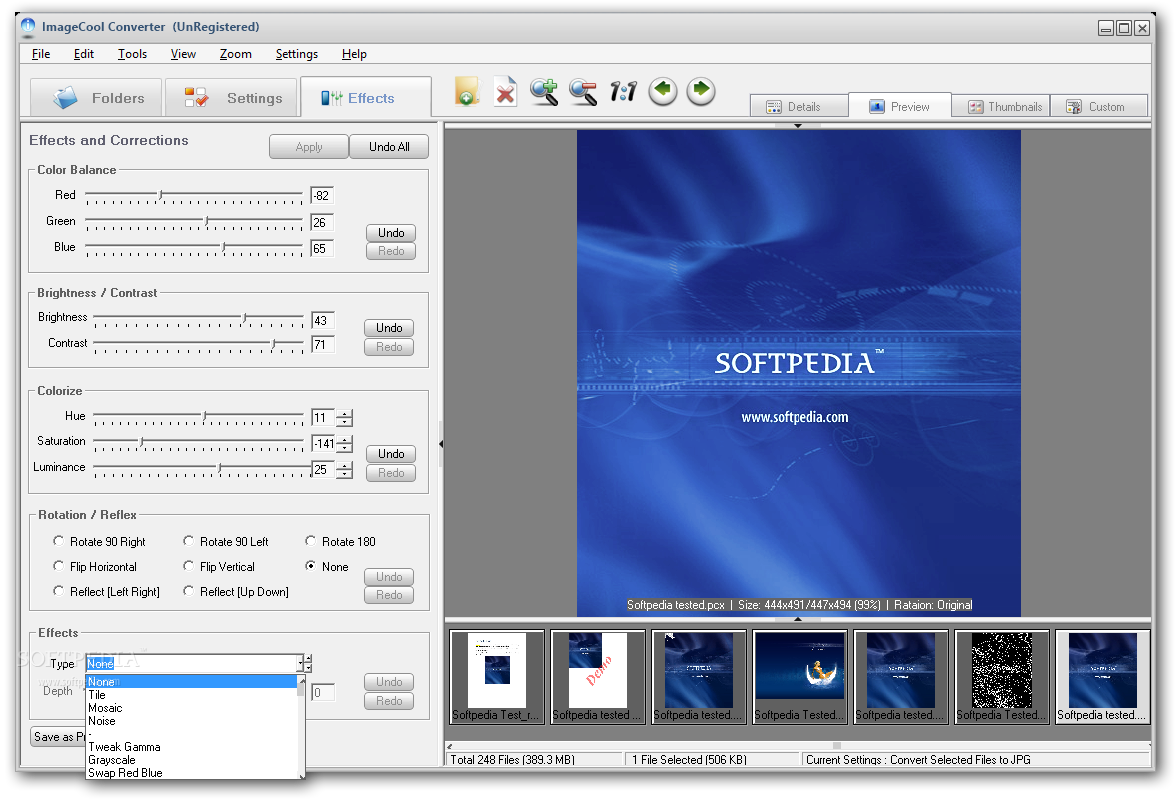This screenshot has width=1176, height=800.
Task: Open the Help menu
Action: (x=354, y=54)
